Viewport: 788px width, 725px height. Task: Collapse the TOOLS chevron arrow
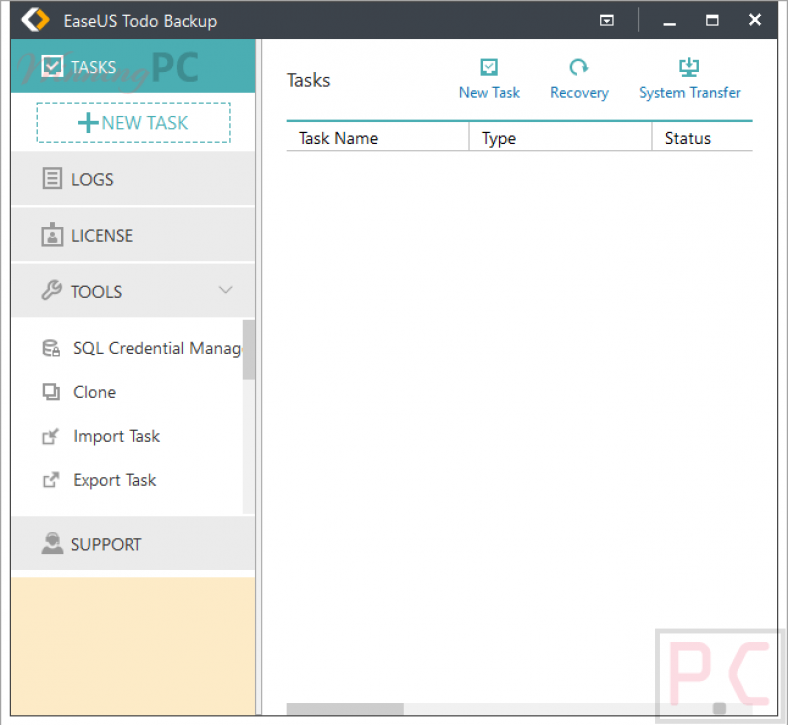pyautogui.click(x=225, y=290)
